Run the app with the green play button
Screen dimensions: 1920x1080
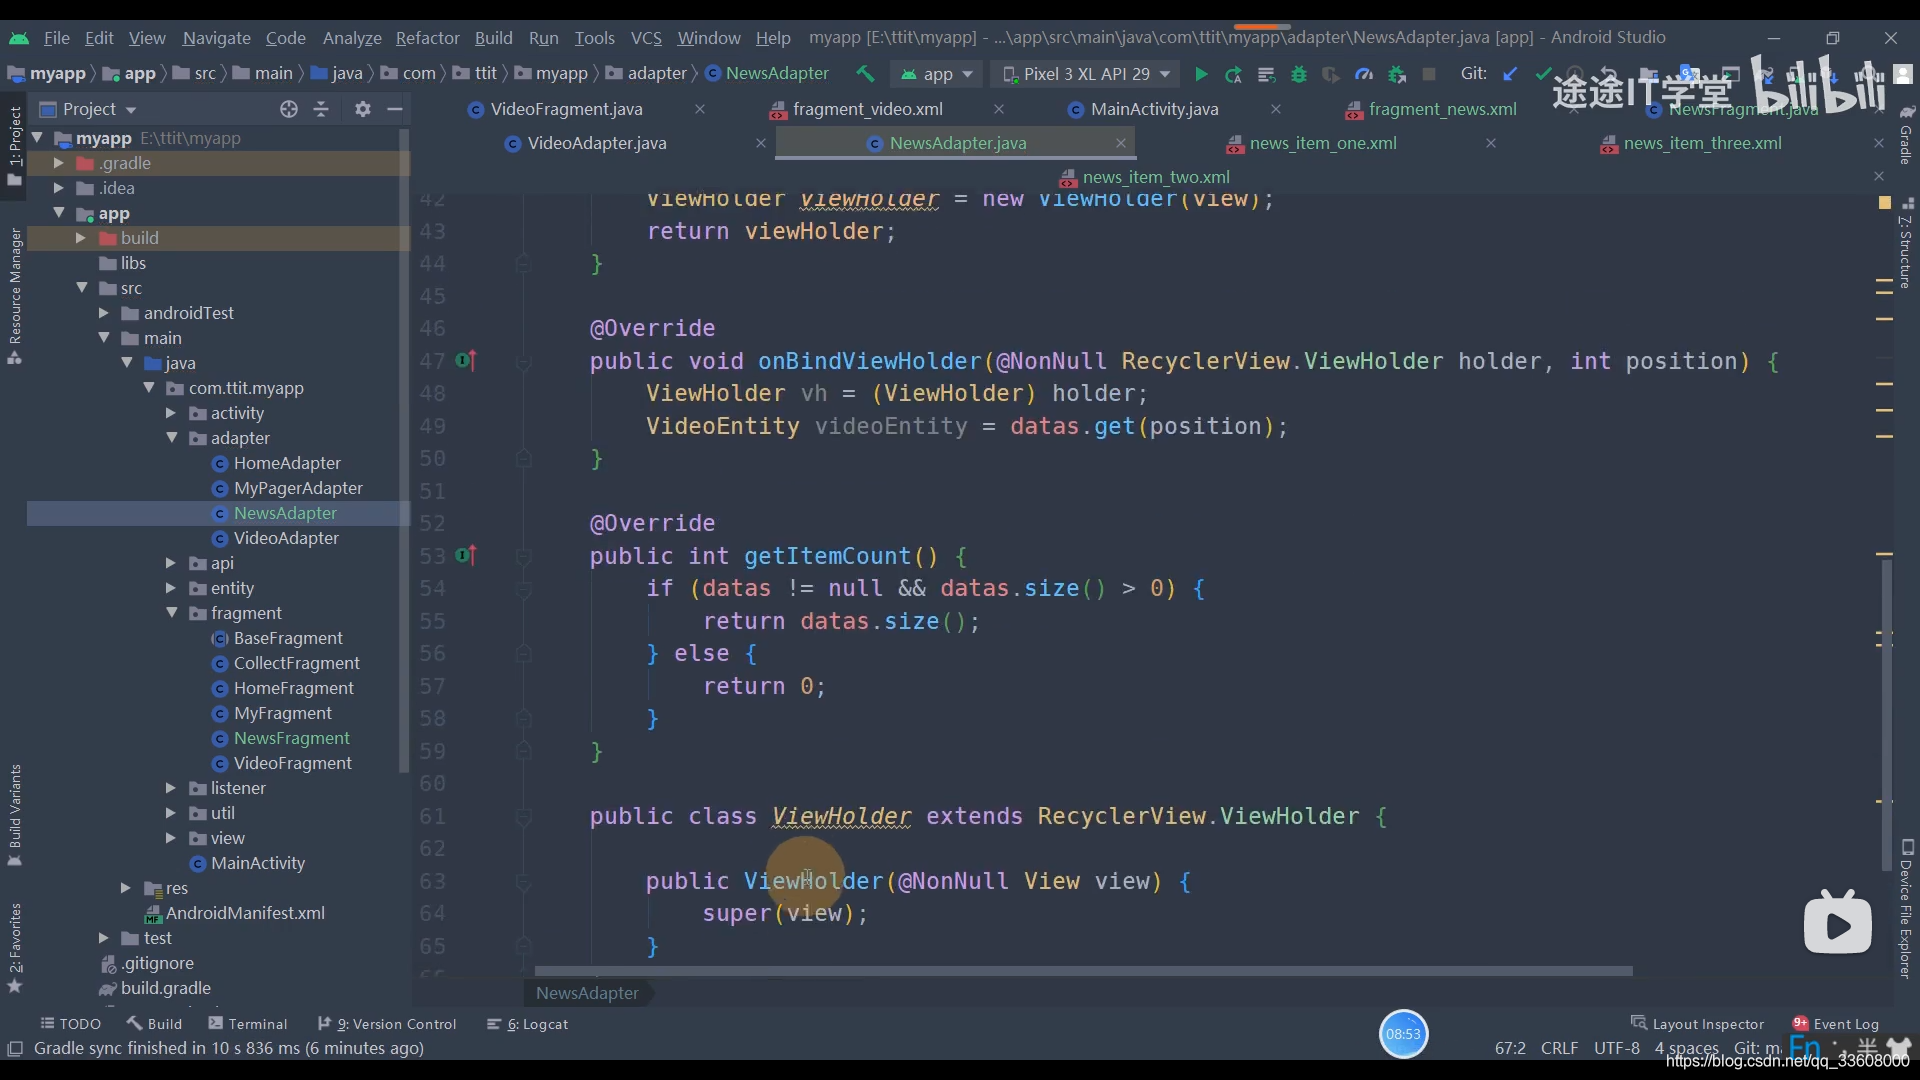tap(1201, 74)
